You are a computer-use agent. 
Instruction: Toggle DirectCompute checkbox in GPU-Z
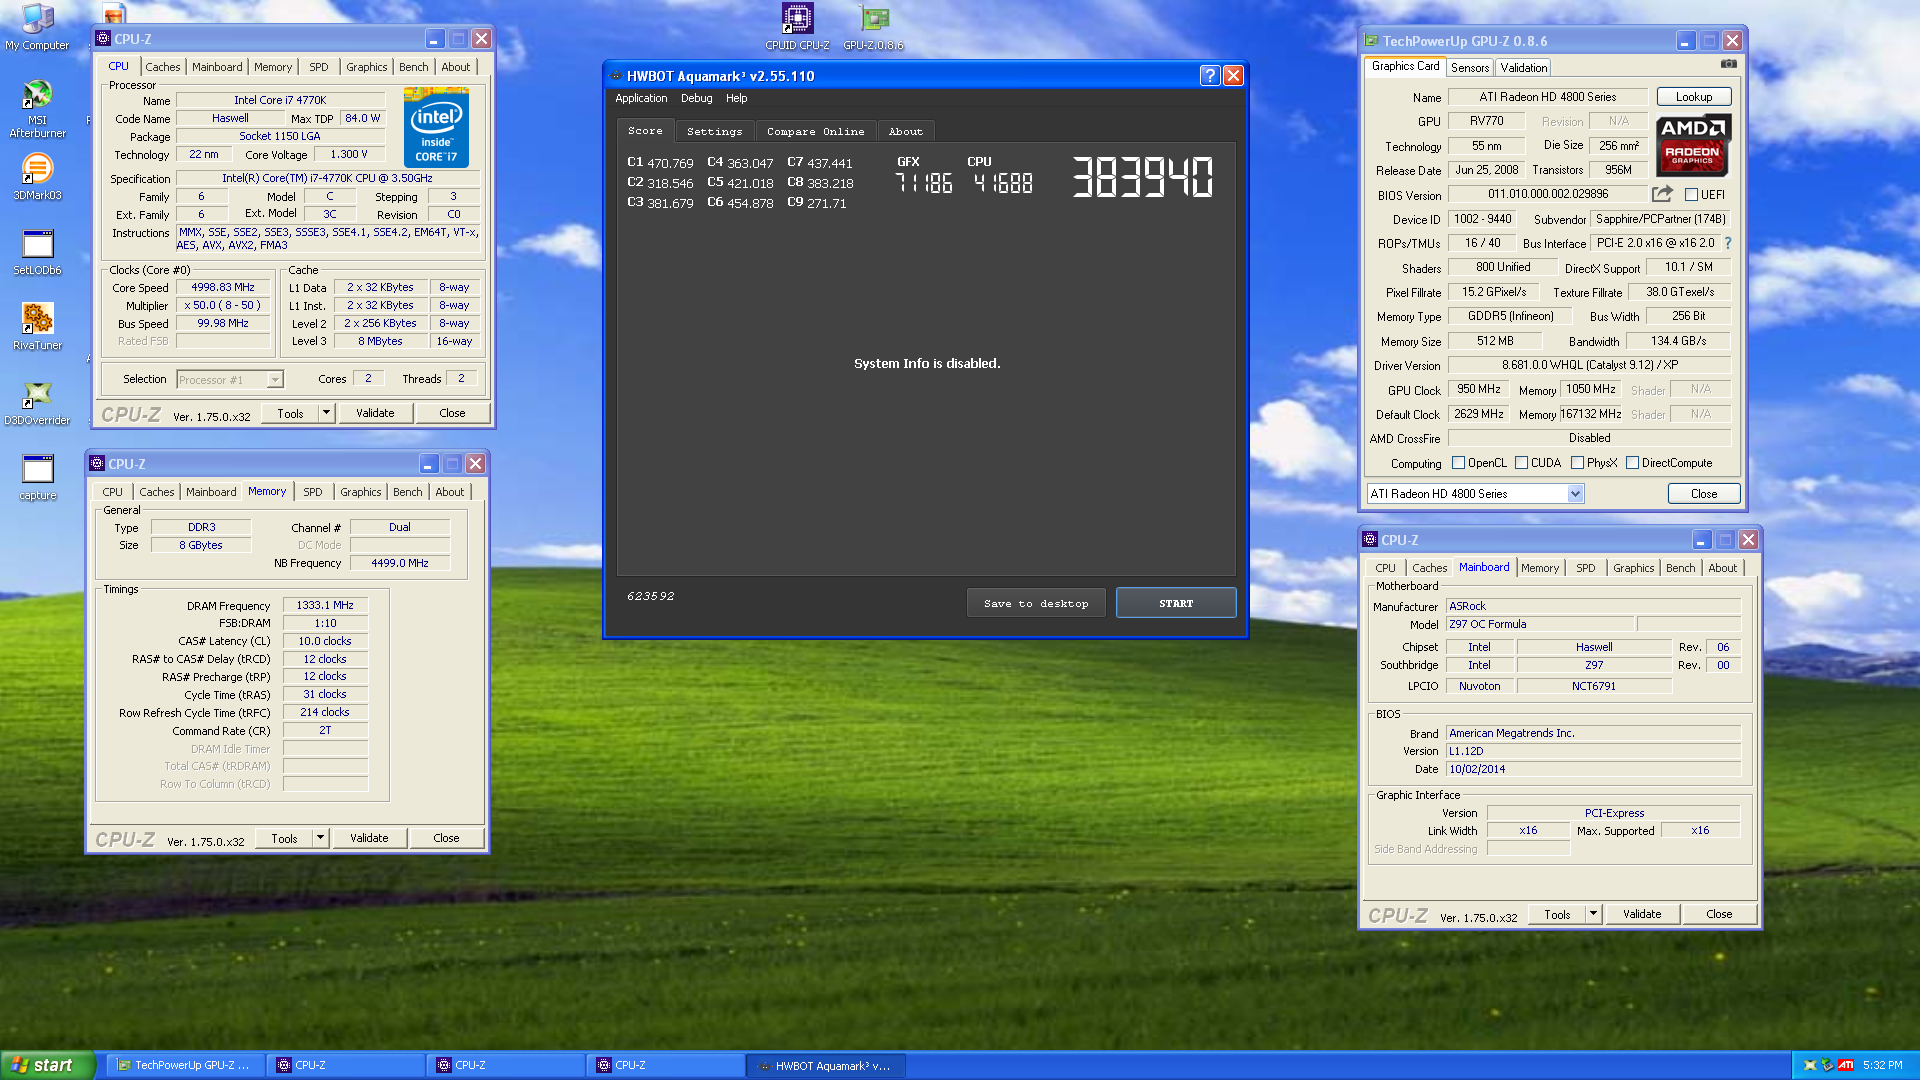tap(1633, 463)
